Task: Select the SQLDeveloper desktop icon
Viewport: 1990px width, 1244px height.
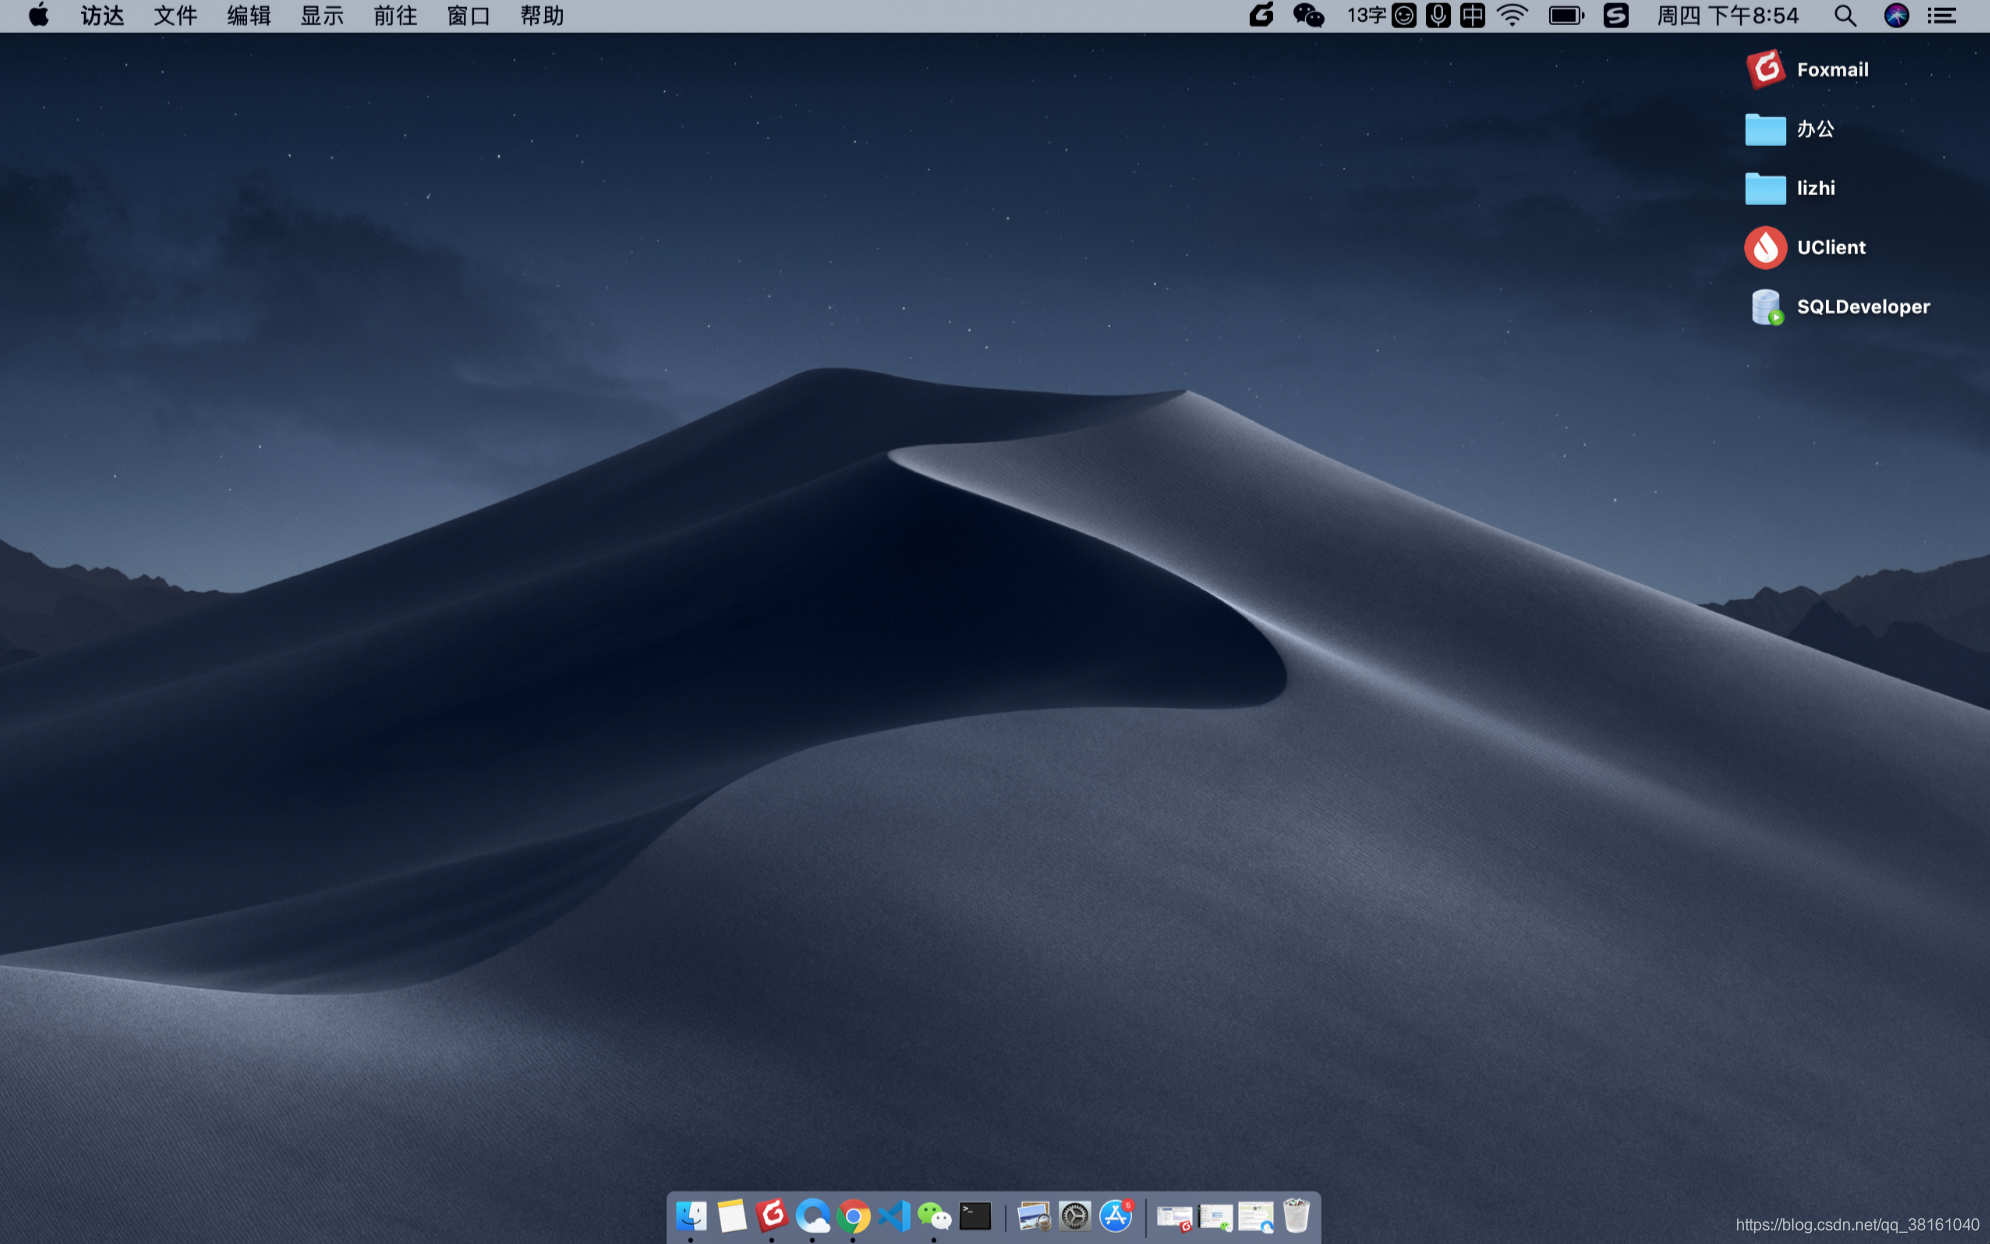Action: click(x=1766, y=307)
